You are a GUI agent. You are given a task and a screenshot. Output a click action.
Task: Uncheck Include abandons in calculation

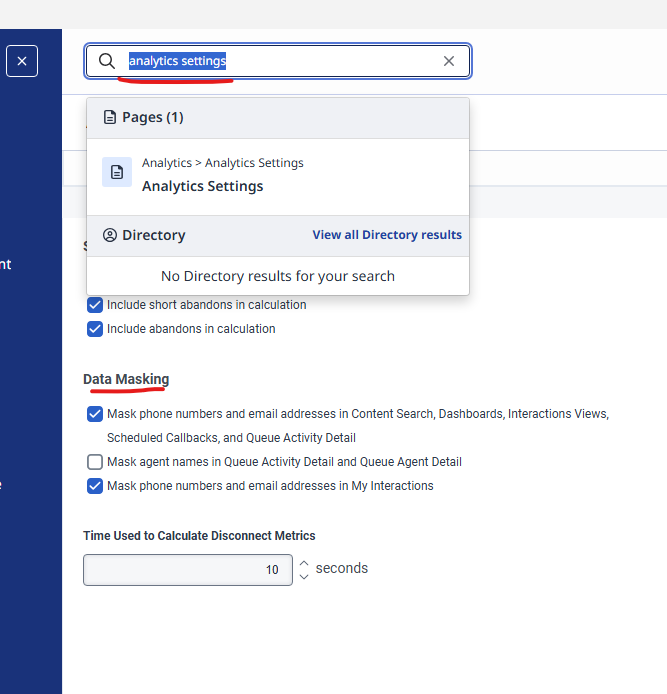[x=95, y=329]
